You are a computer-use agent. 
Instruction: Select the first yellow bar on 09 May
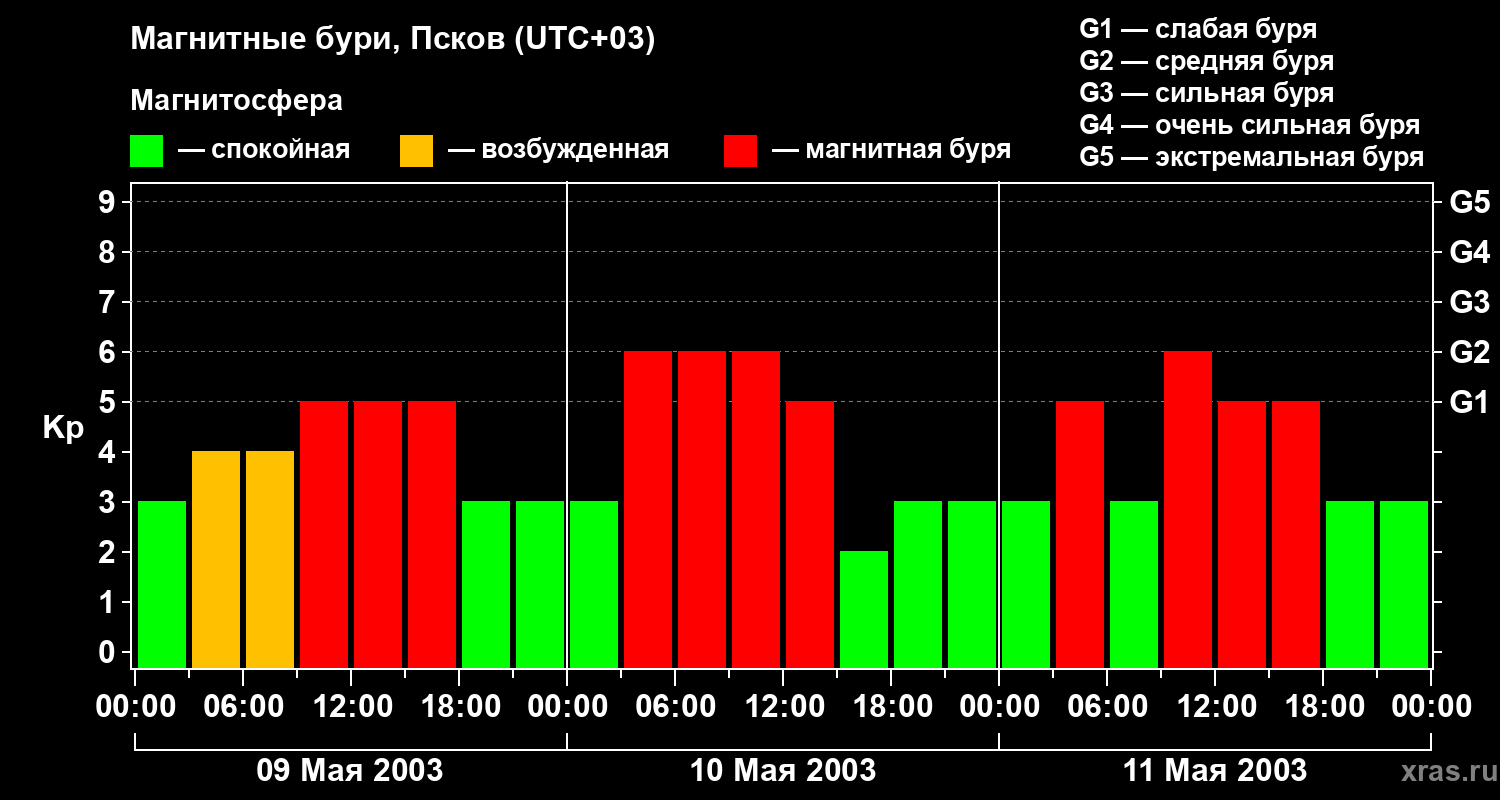pos(216,559)
